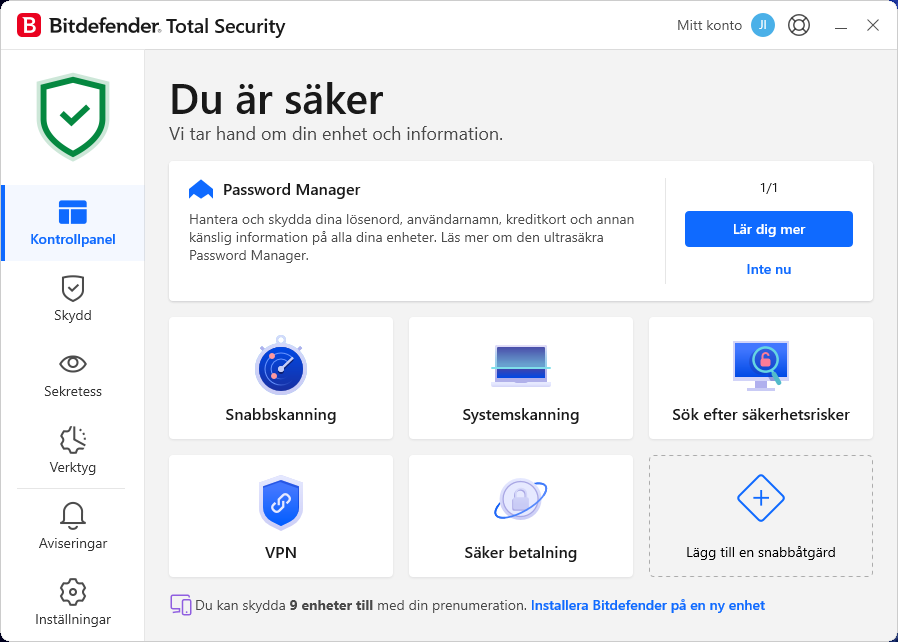Screen dimensions: 898x642
Task: Click the Password Manager icon
Action: point(200,188)
